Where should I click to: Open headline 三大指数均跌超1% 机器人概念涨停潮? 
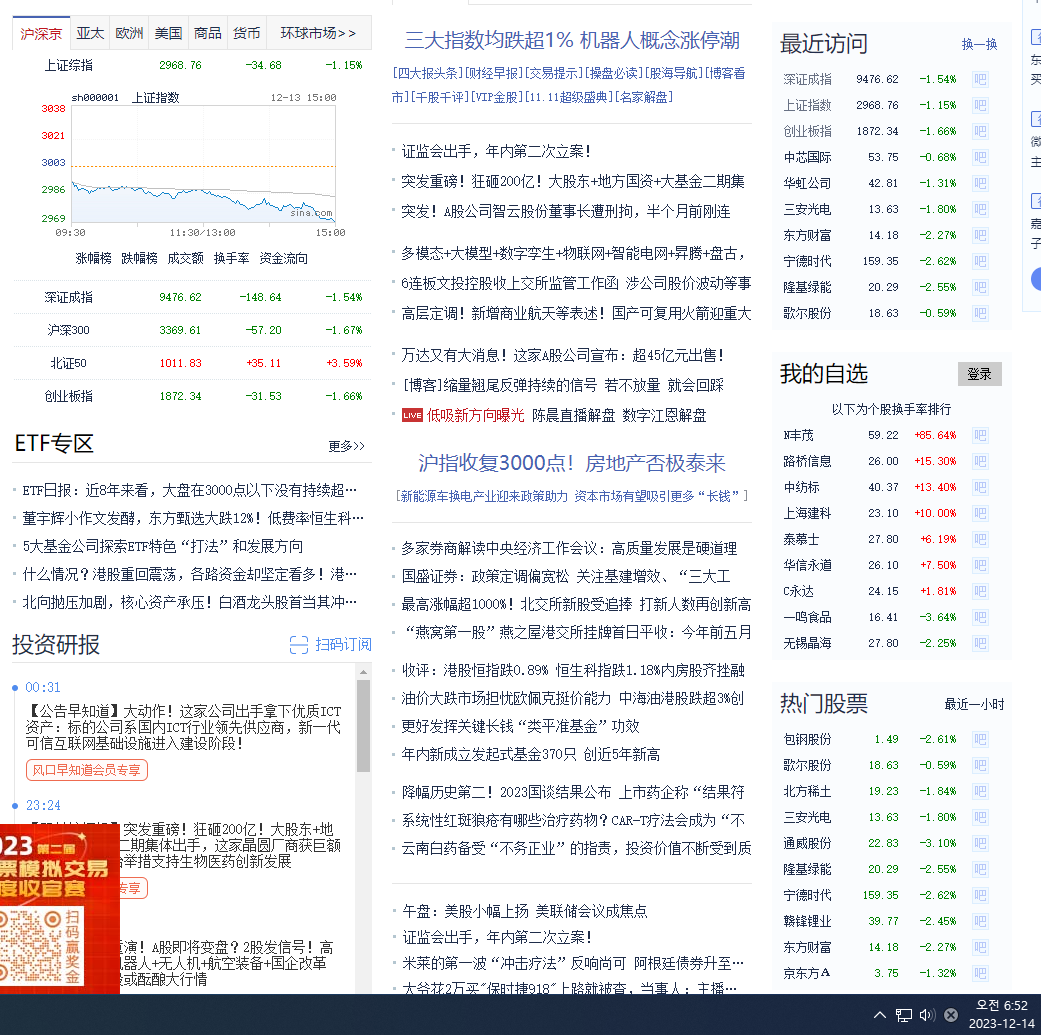(x=572, y=40)
